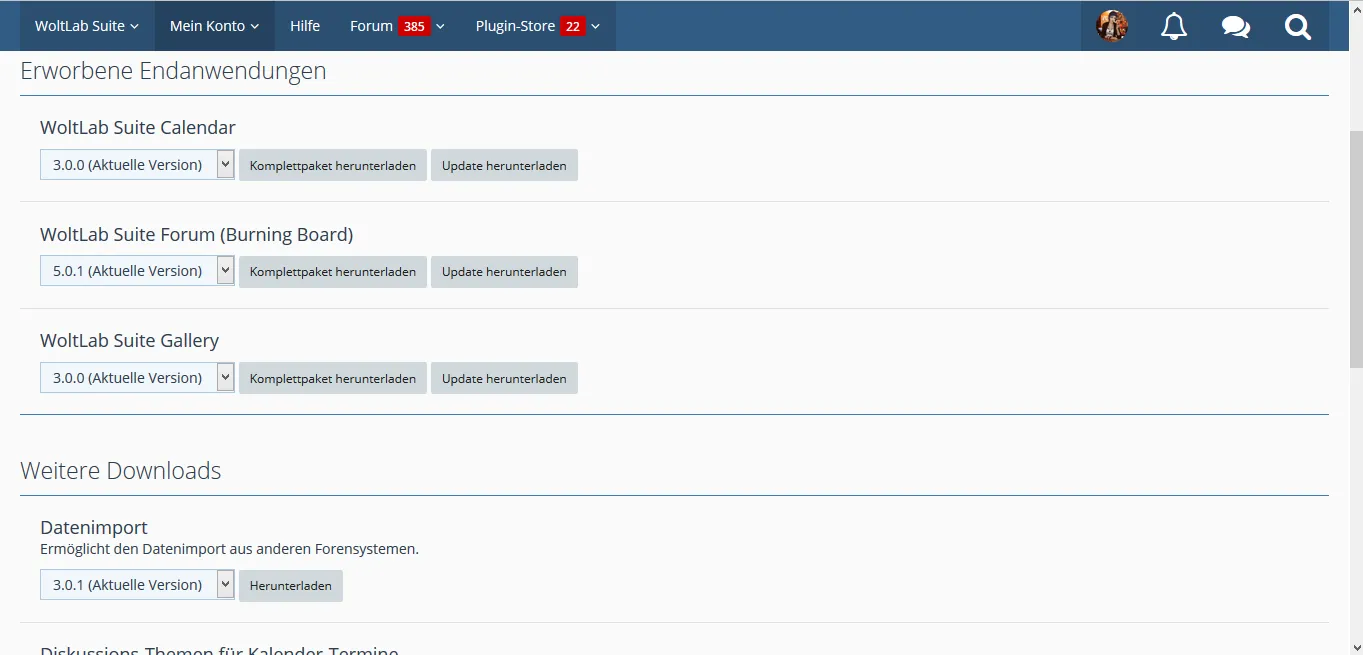Viewport: 1363px width, 655px height.
Task: Download update for WoltLab Suite Calendar
Action: [x=504, y=166]
